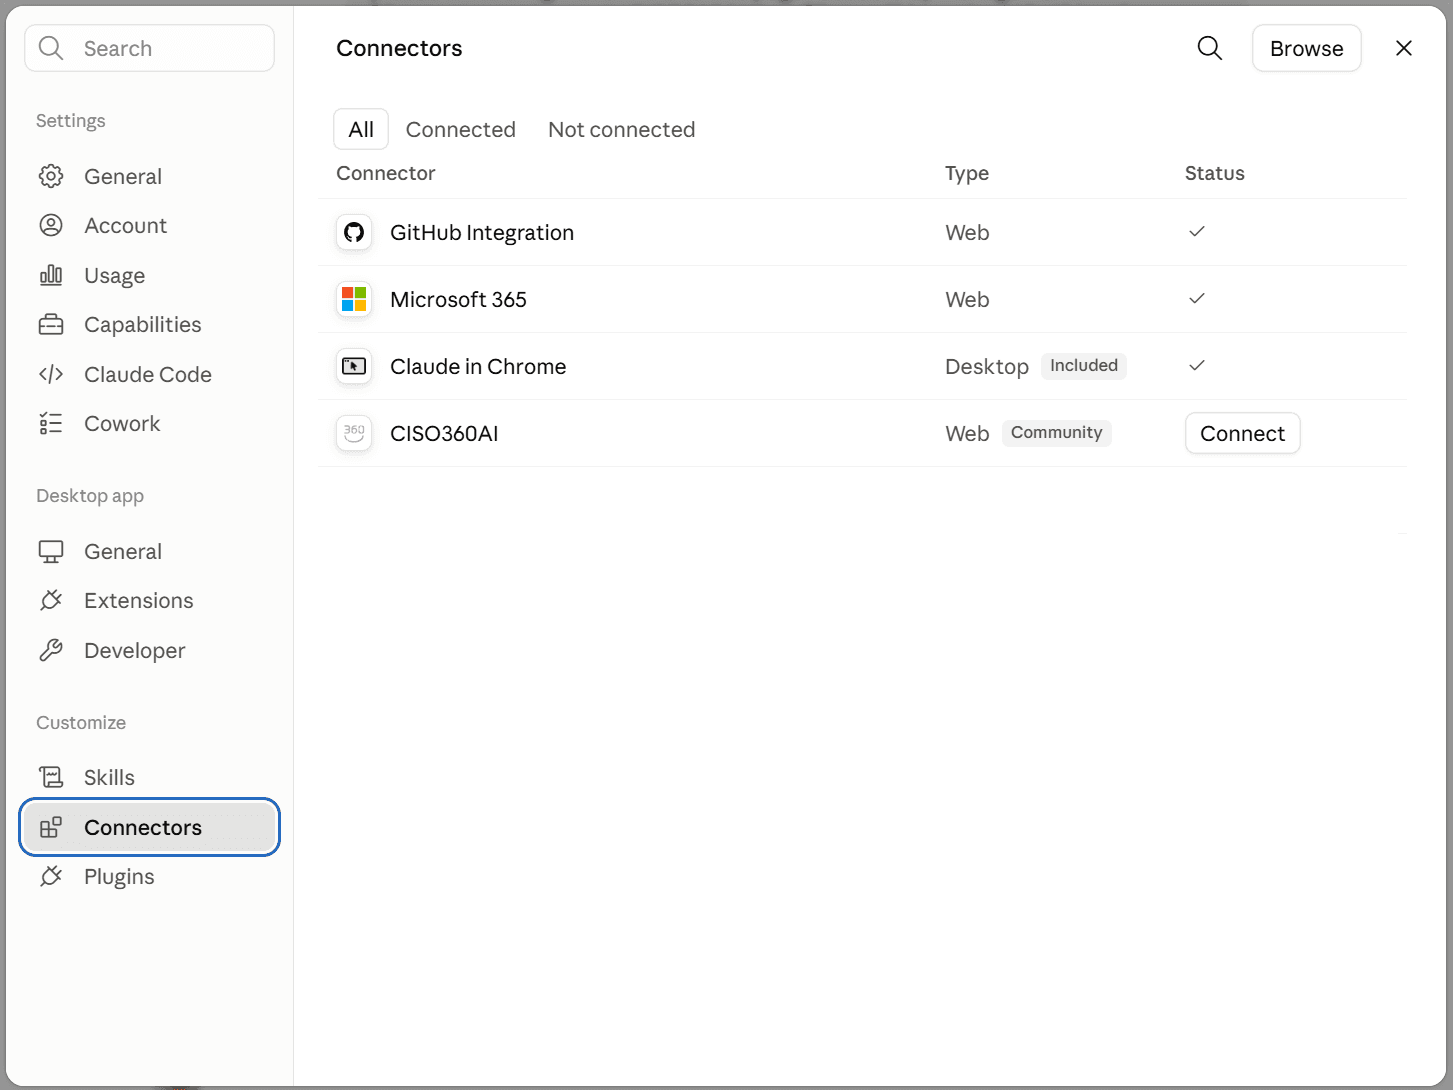Open General under Settings
Screen dimensions: 1453x1090
tap(149, 176)
